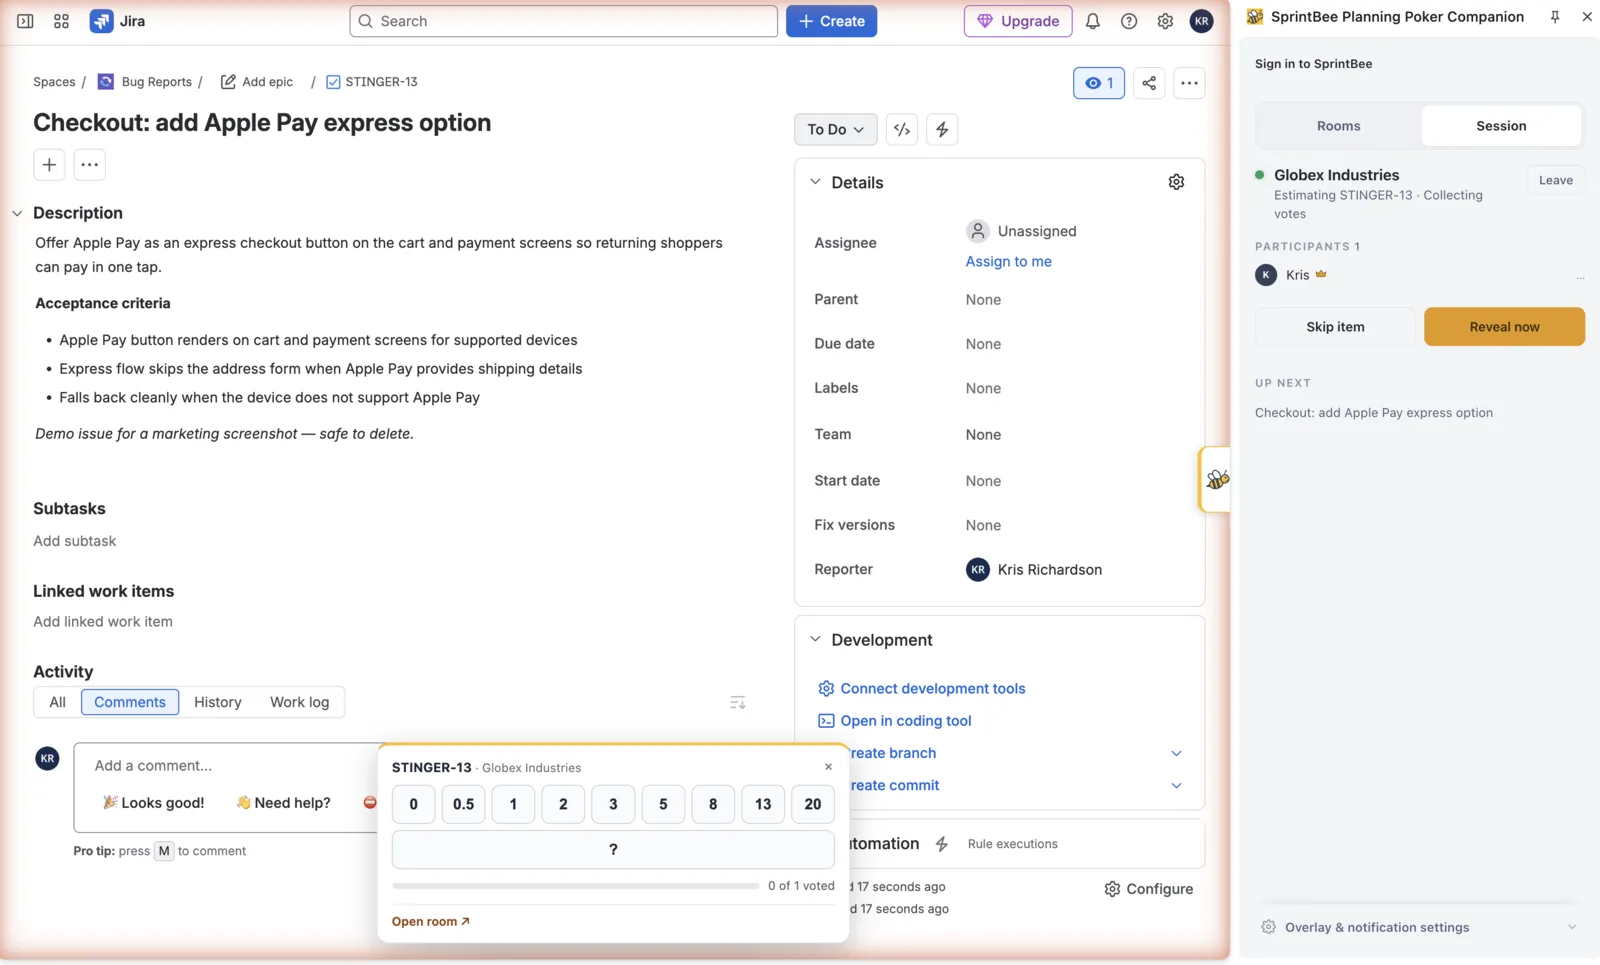Open Jira settings gear in top bar
The image size is (1600, 965).
(x=1165, y=21)
